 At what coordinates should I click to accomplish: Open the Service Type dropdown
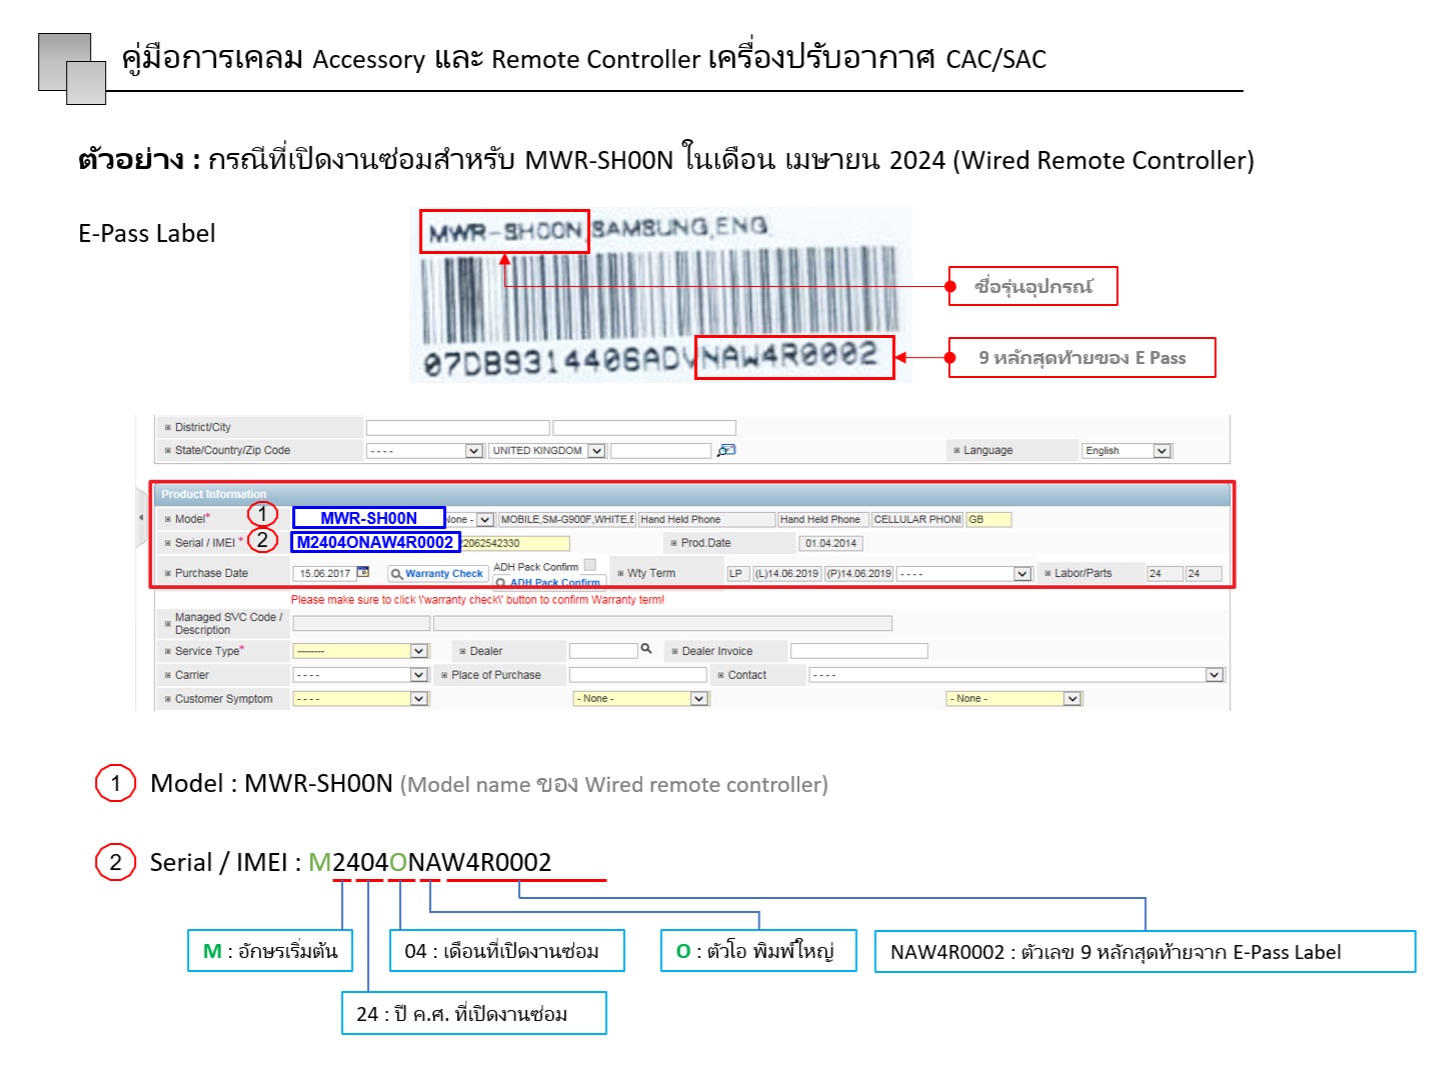click(360, 651)
